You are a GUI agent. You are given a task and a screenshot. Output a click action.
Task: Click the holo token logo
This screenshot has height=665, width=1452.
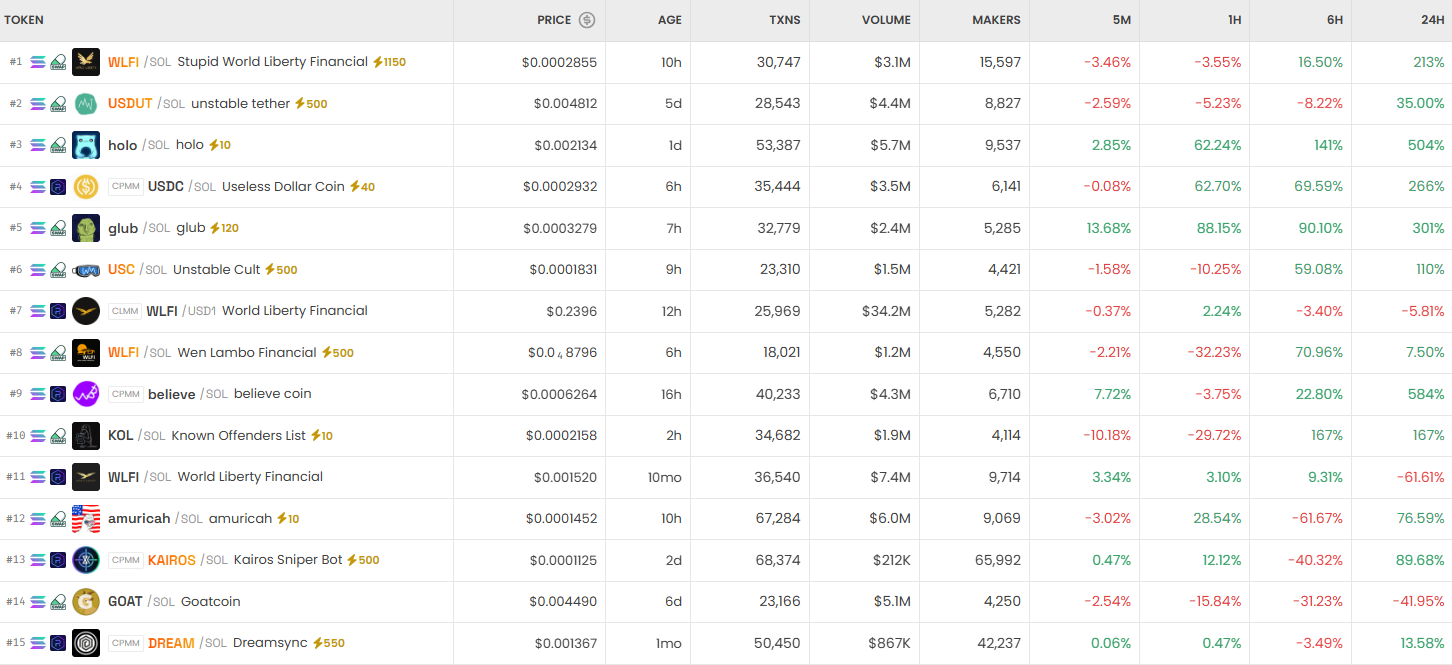click(x=86, y=145)
